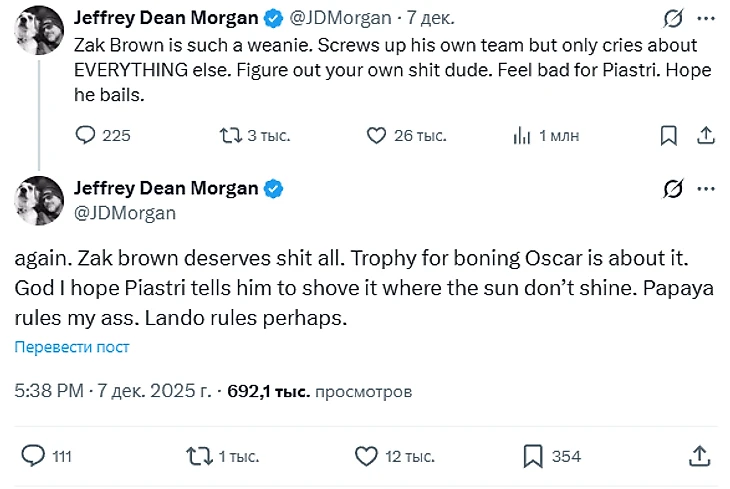Share the second tweet via upload icon
The height and width of the screenshot is (489, 730).
point(699,456)
